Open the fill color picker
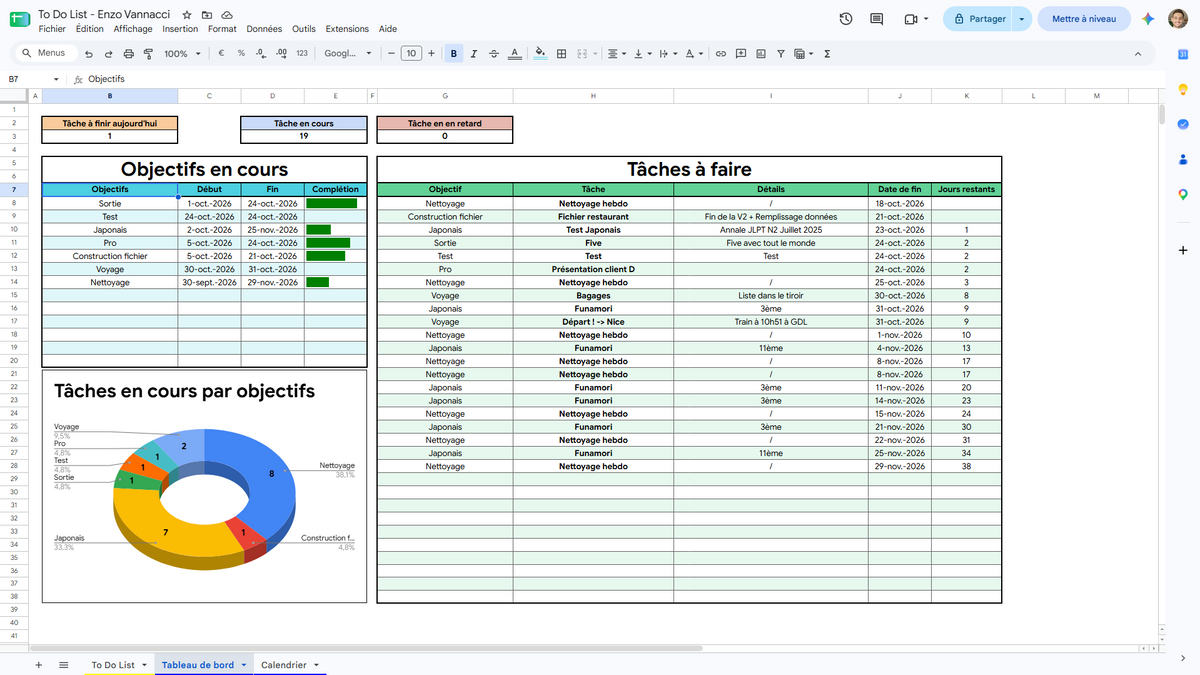 [541, 54]
